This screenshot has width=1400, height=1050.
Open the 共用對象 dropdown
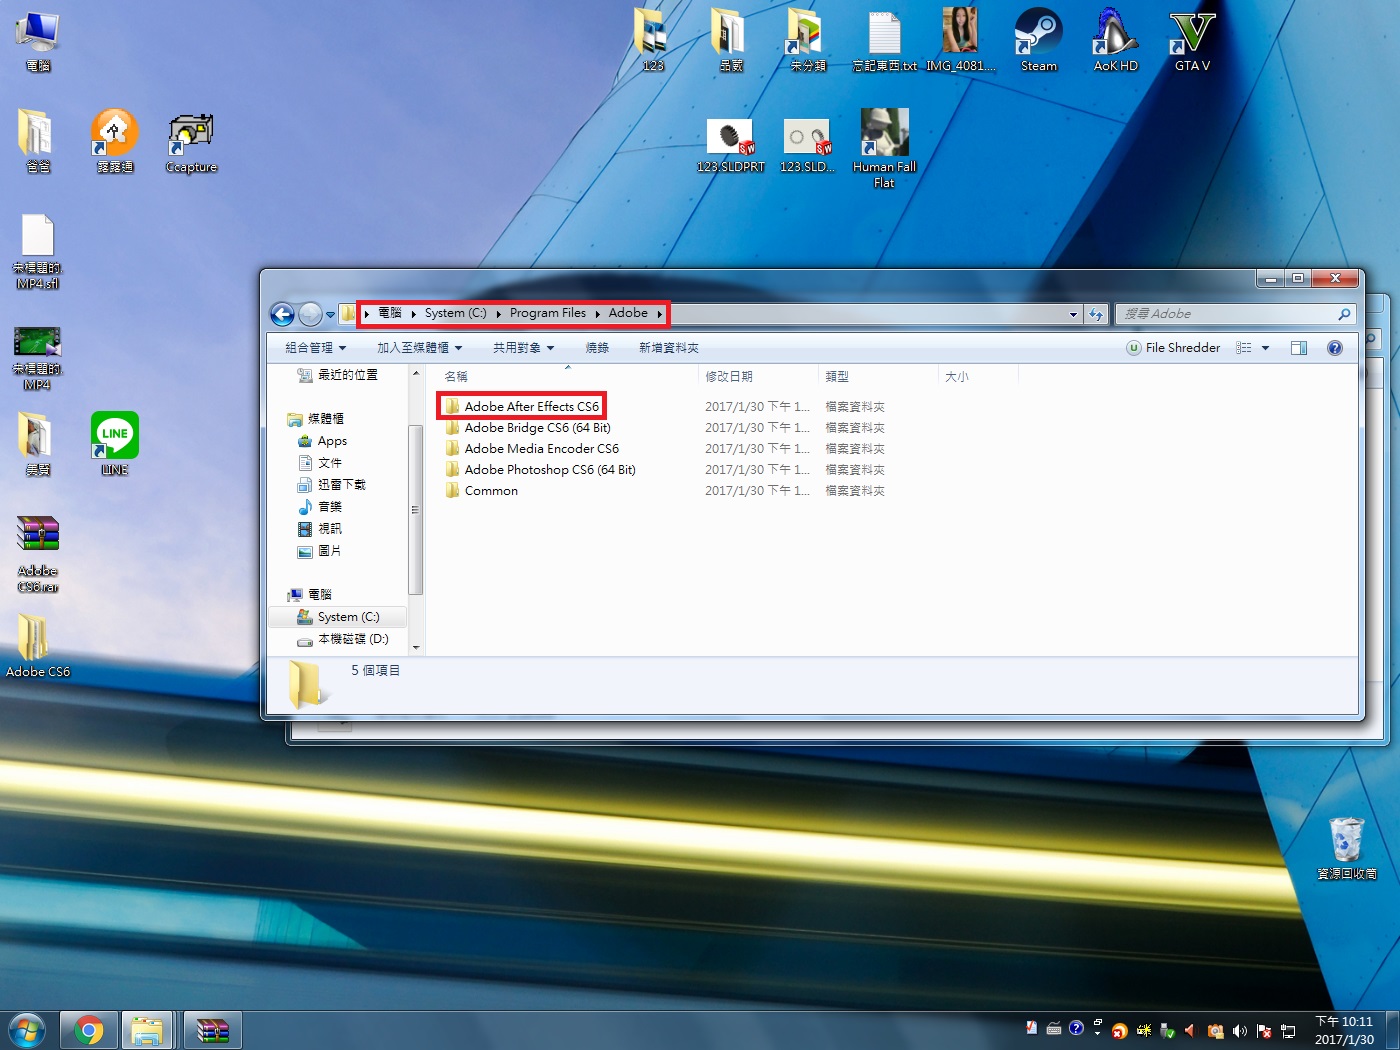click(x=523, y=348)
